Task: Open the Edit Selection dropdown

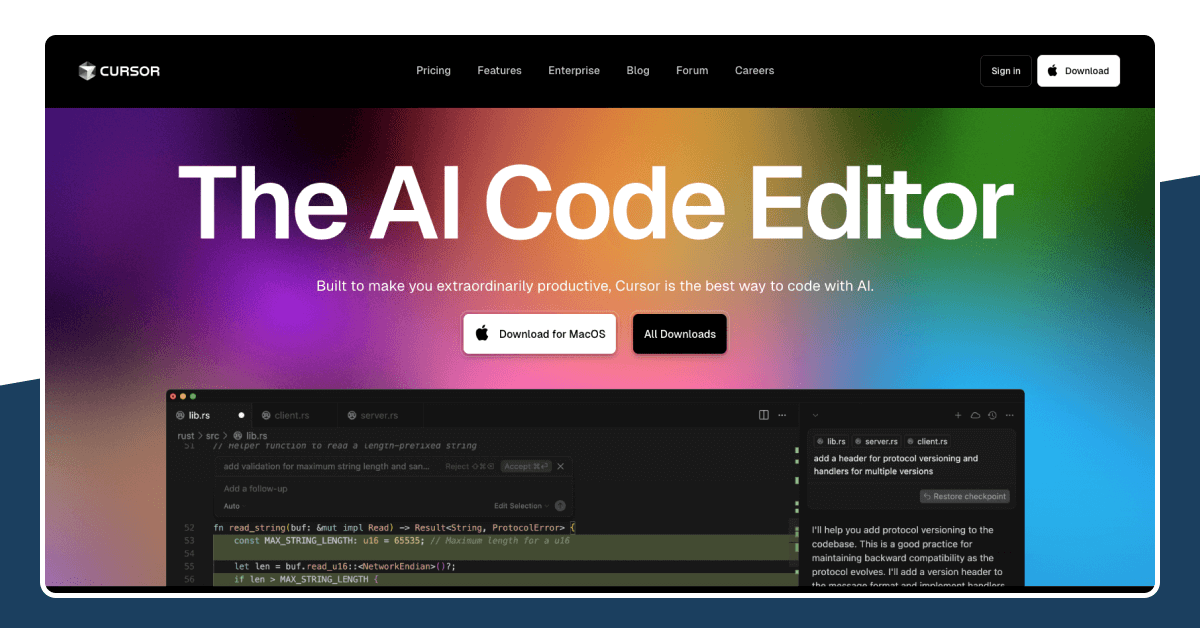Action: 521,506
